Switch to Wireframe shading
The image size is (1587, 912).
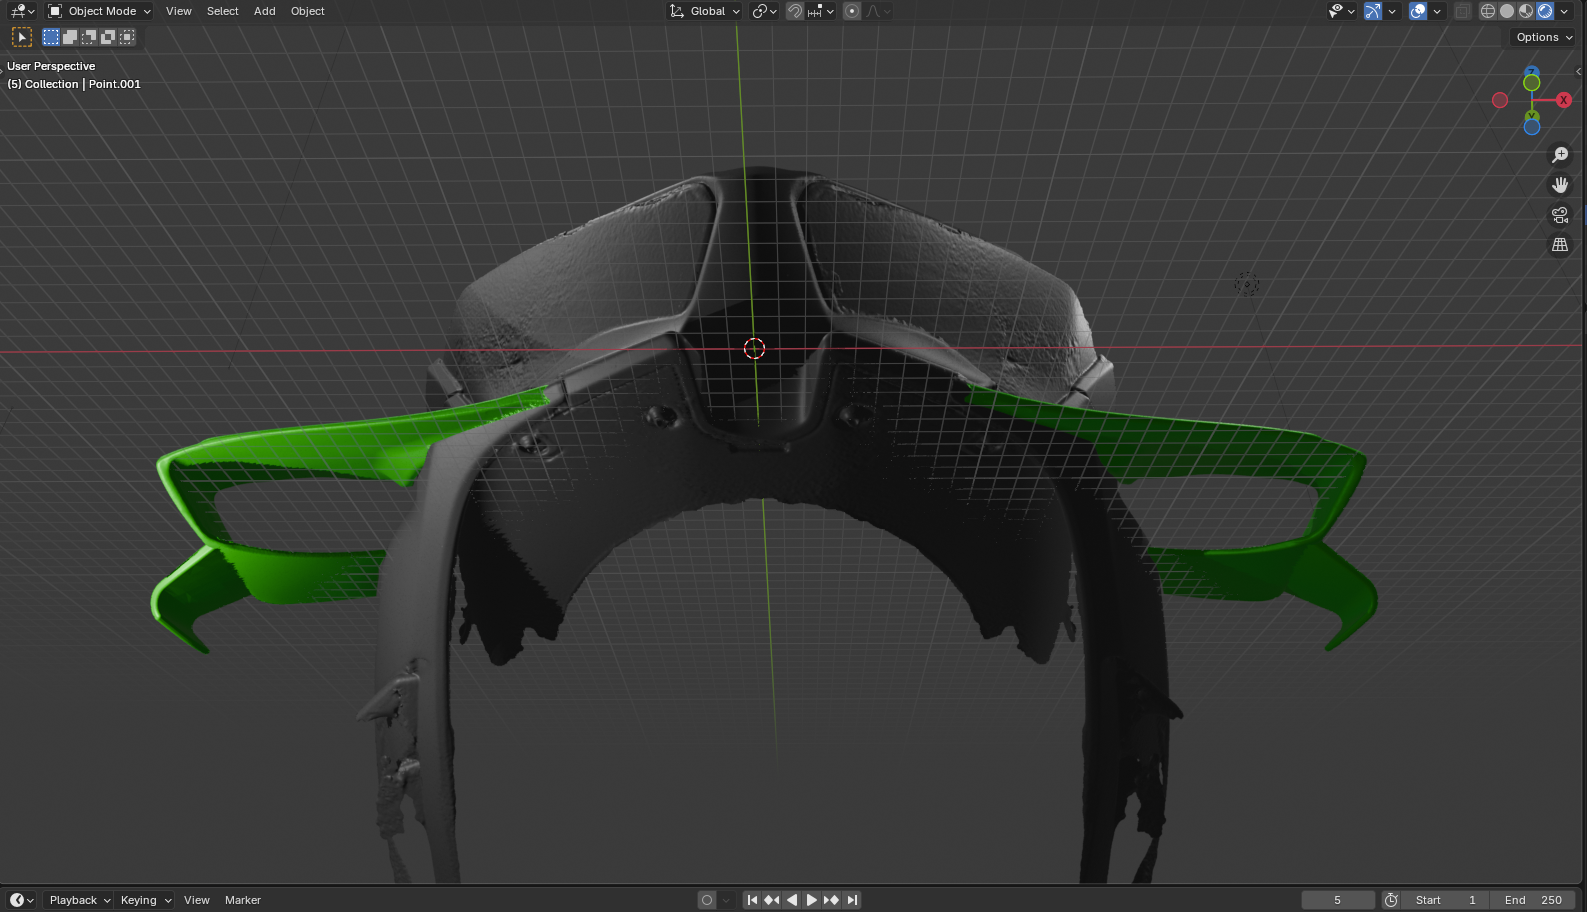point(1488,11)
